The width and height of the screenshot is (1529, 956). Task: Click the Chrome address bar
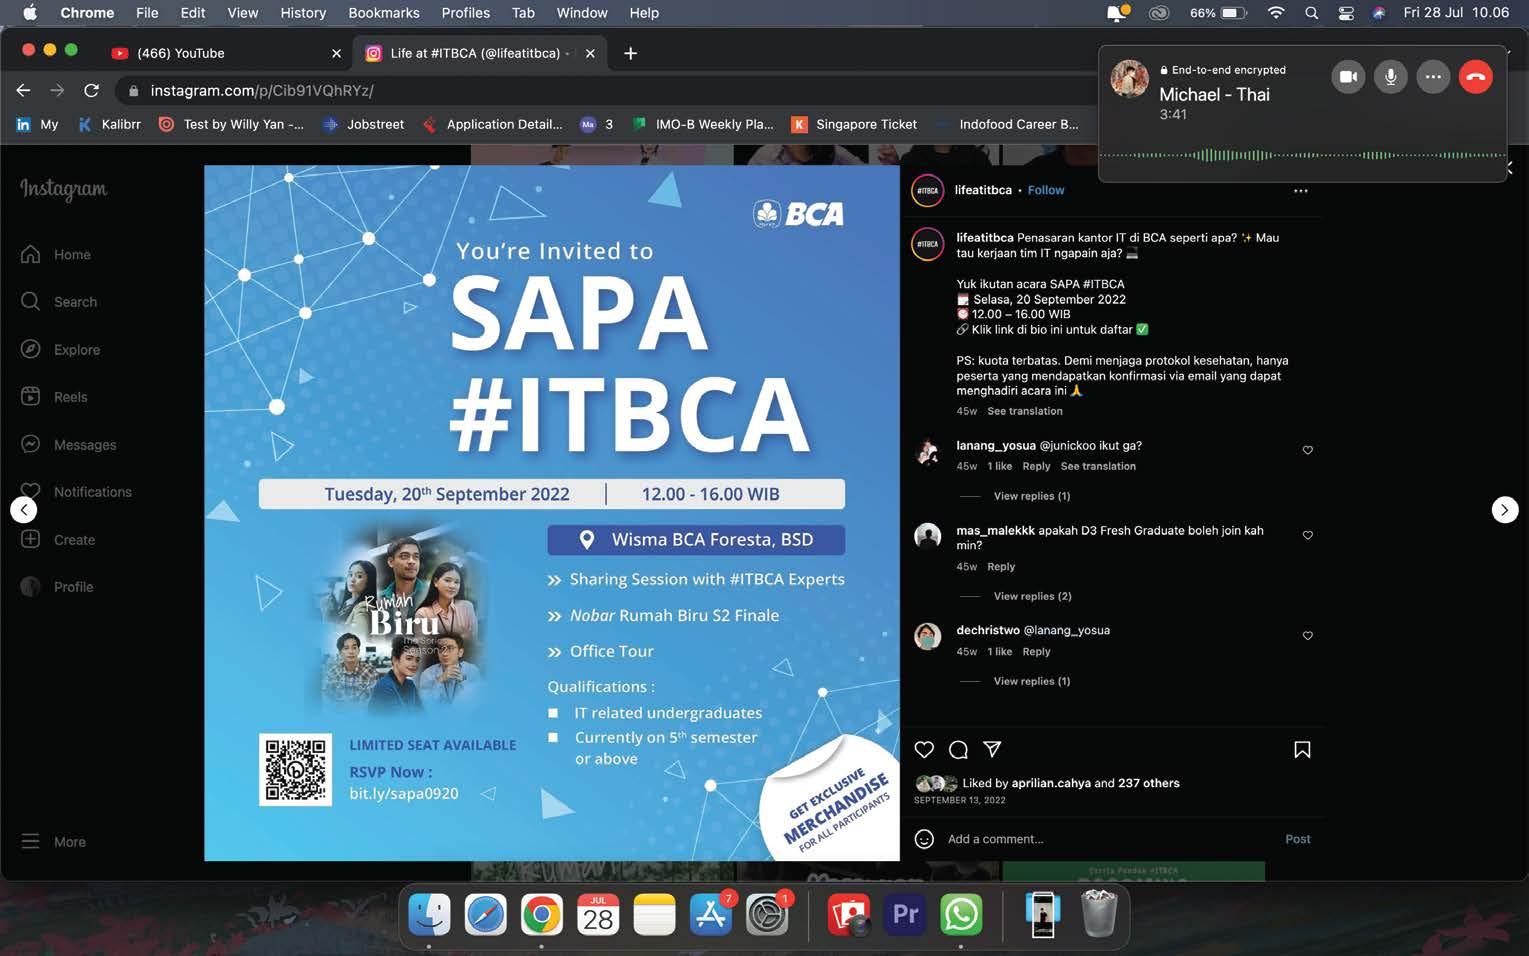(600, 90)
